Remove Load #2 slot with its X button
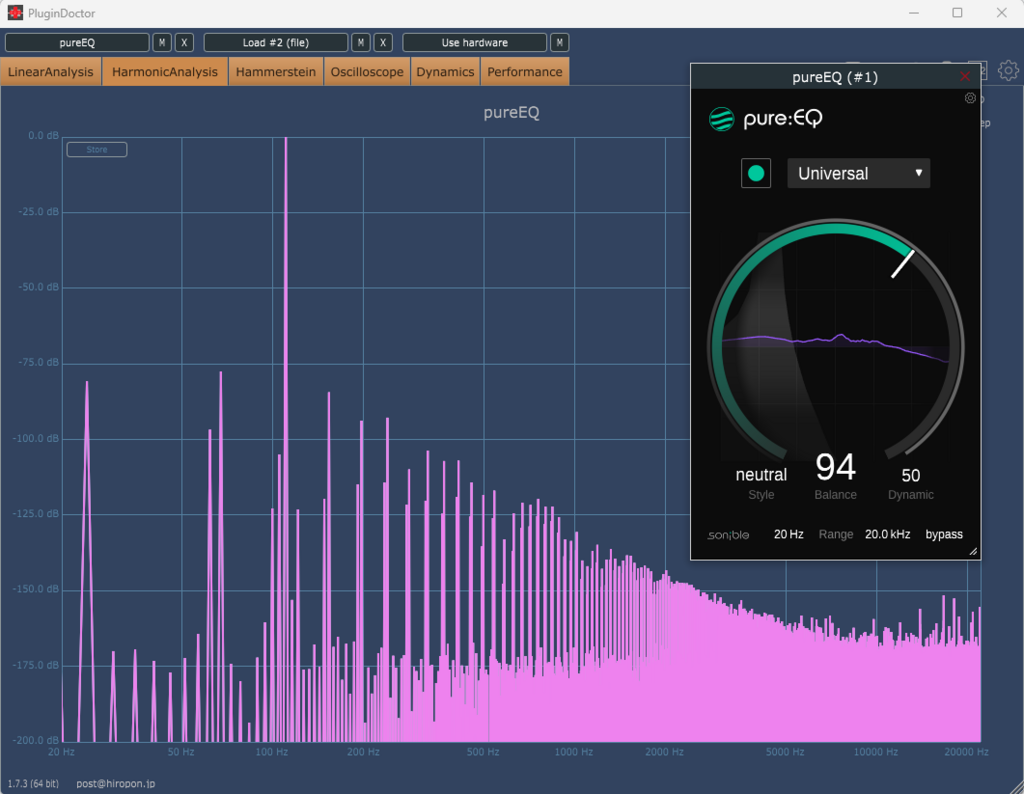This screenshot has width=1024, height=794. tap(383, 42)
